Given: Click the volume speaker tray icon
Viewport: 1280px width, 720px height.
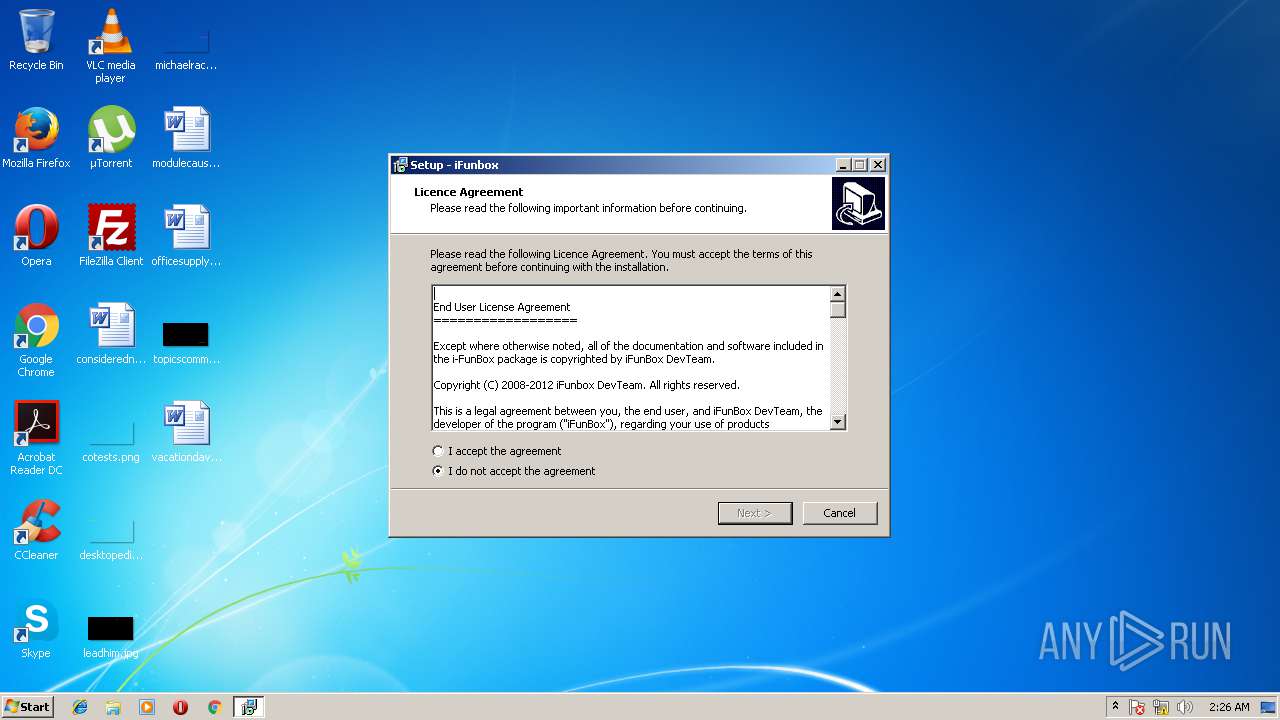Looking at the screenshot, I should tap(1185, 707).
